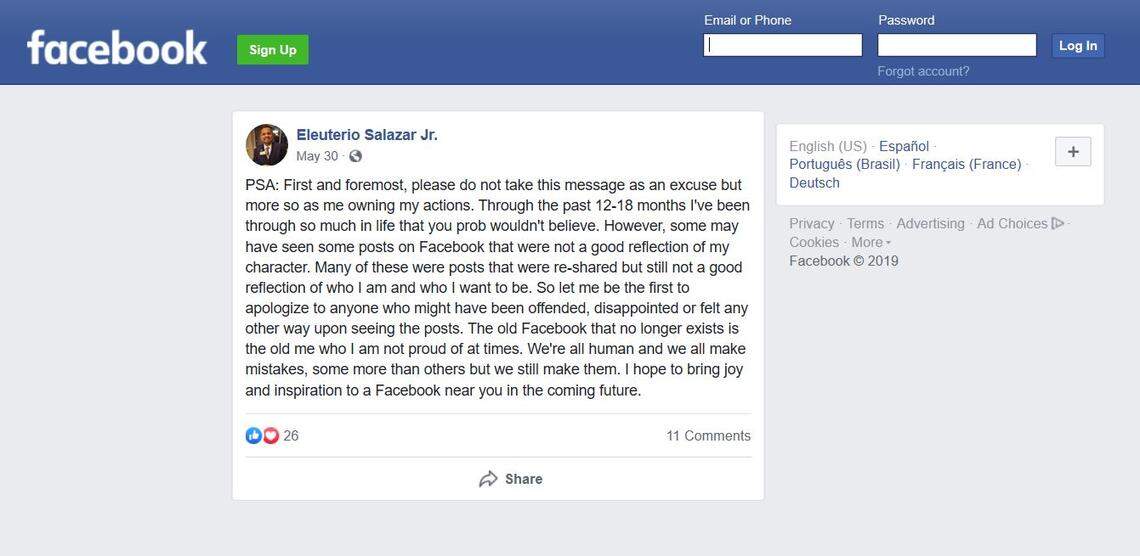Open the poster's profile picture

[x=267, y=145]
